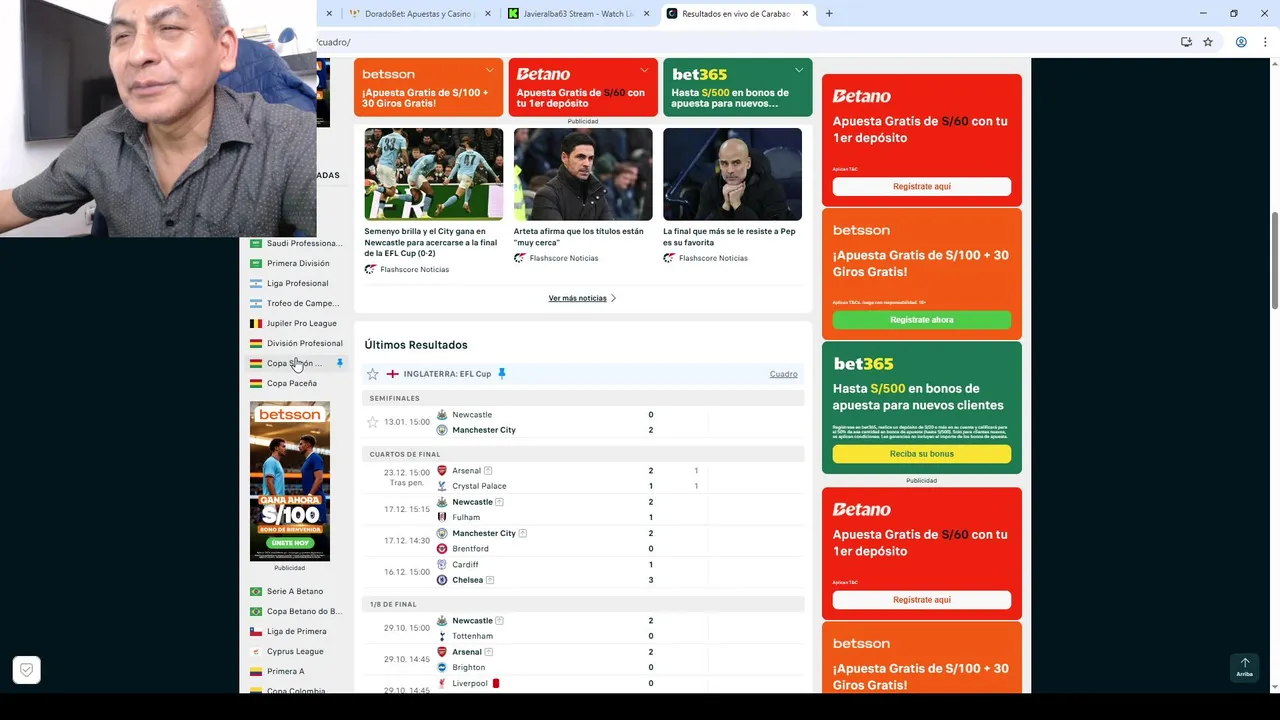Jump to top with the Arriba button

click(x=1245, y=667)
